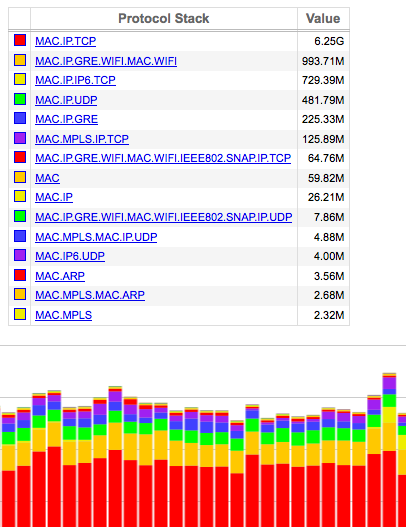
Task: Open MAC.IP.GRE.WIFI.MAC.WIFI protocol stack link
Action: pyautogui.click(x=106, y=61)
